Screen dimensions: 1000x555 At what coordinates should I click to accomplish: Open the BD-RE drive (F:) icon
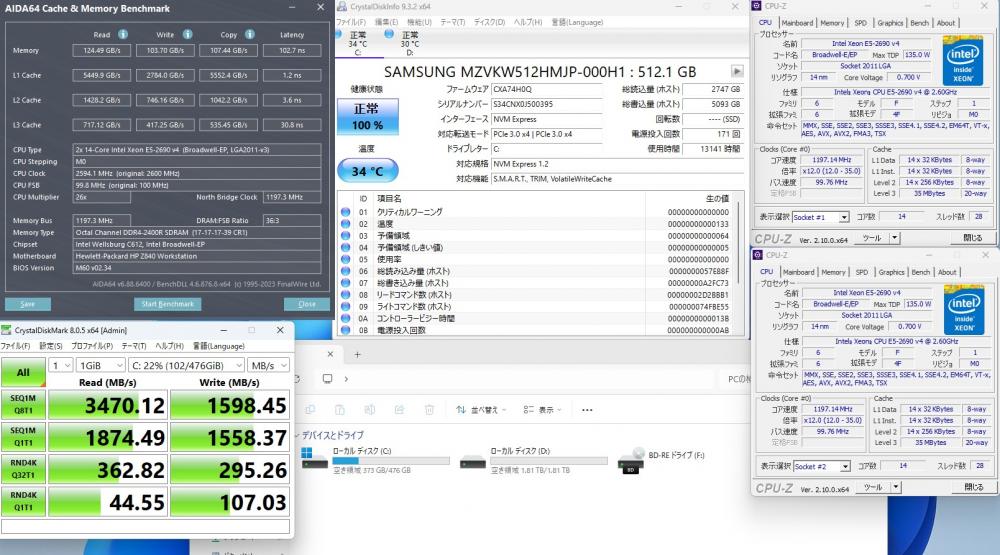631,461
